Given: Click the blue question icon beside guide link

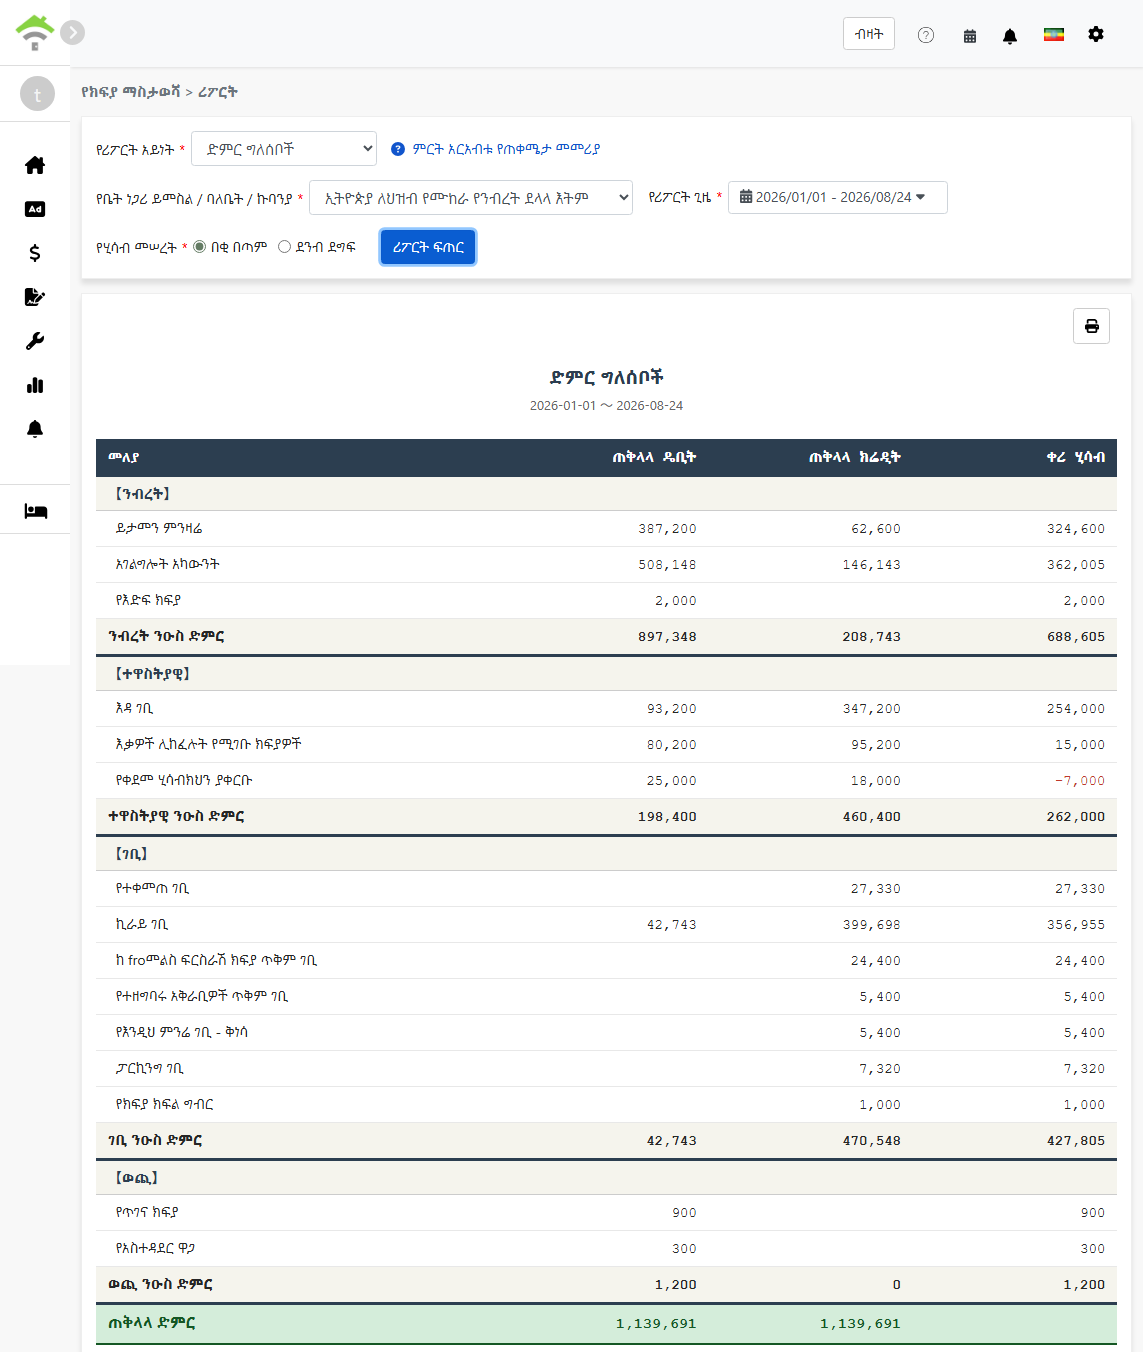Looking at the screenshot, I should [398, 149].
